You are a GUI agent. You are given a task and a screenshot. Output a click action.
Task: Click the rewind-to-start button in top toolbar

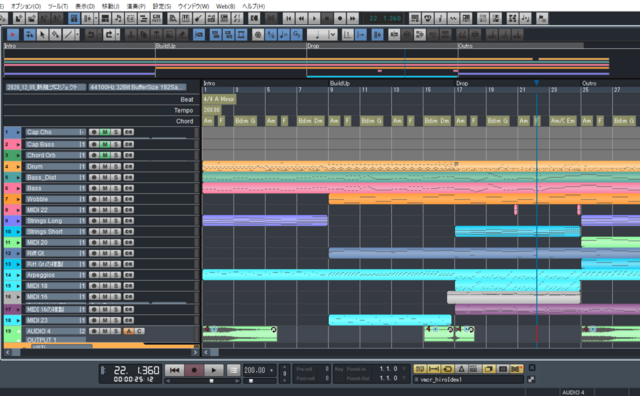pos(289,18)
